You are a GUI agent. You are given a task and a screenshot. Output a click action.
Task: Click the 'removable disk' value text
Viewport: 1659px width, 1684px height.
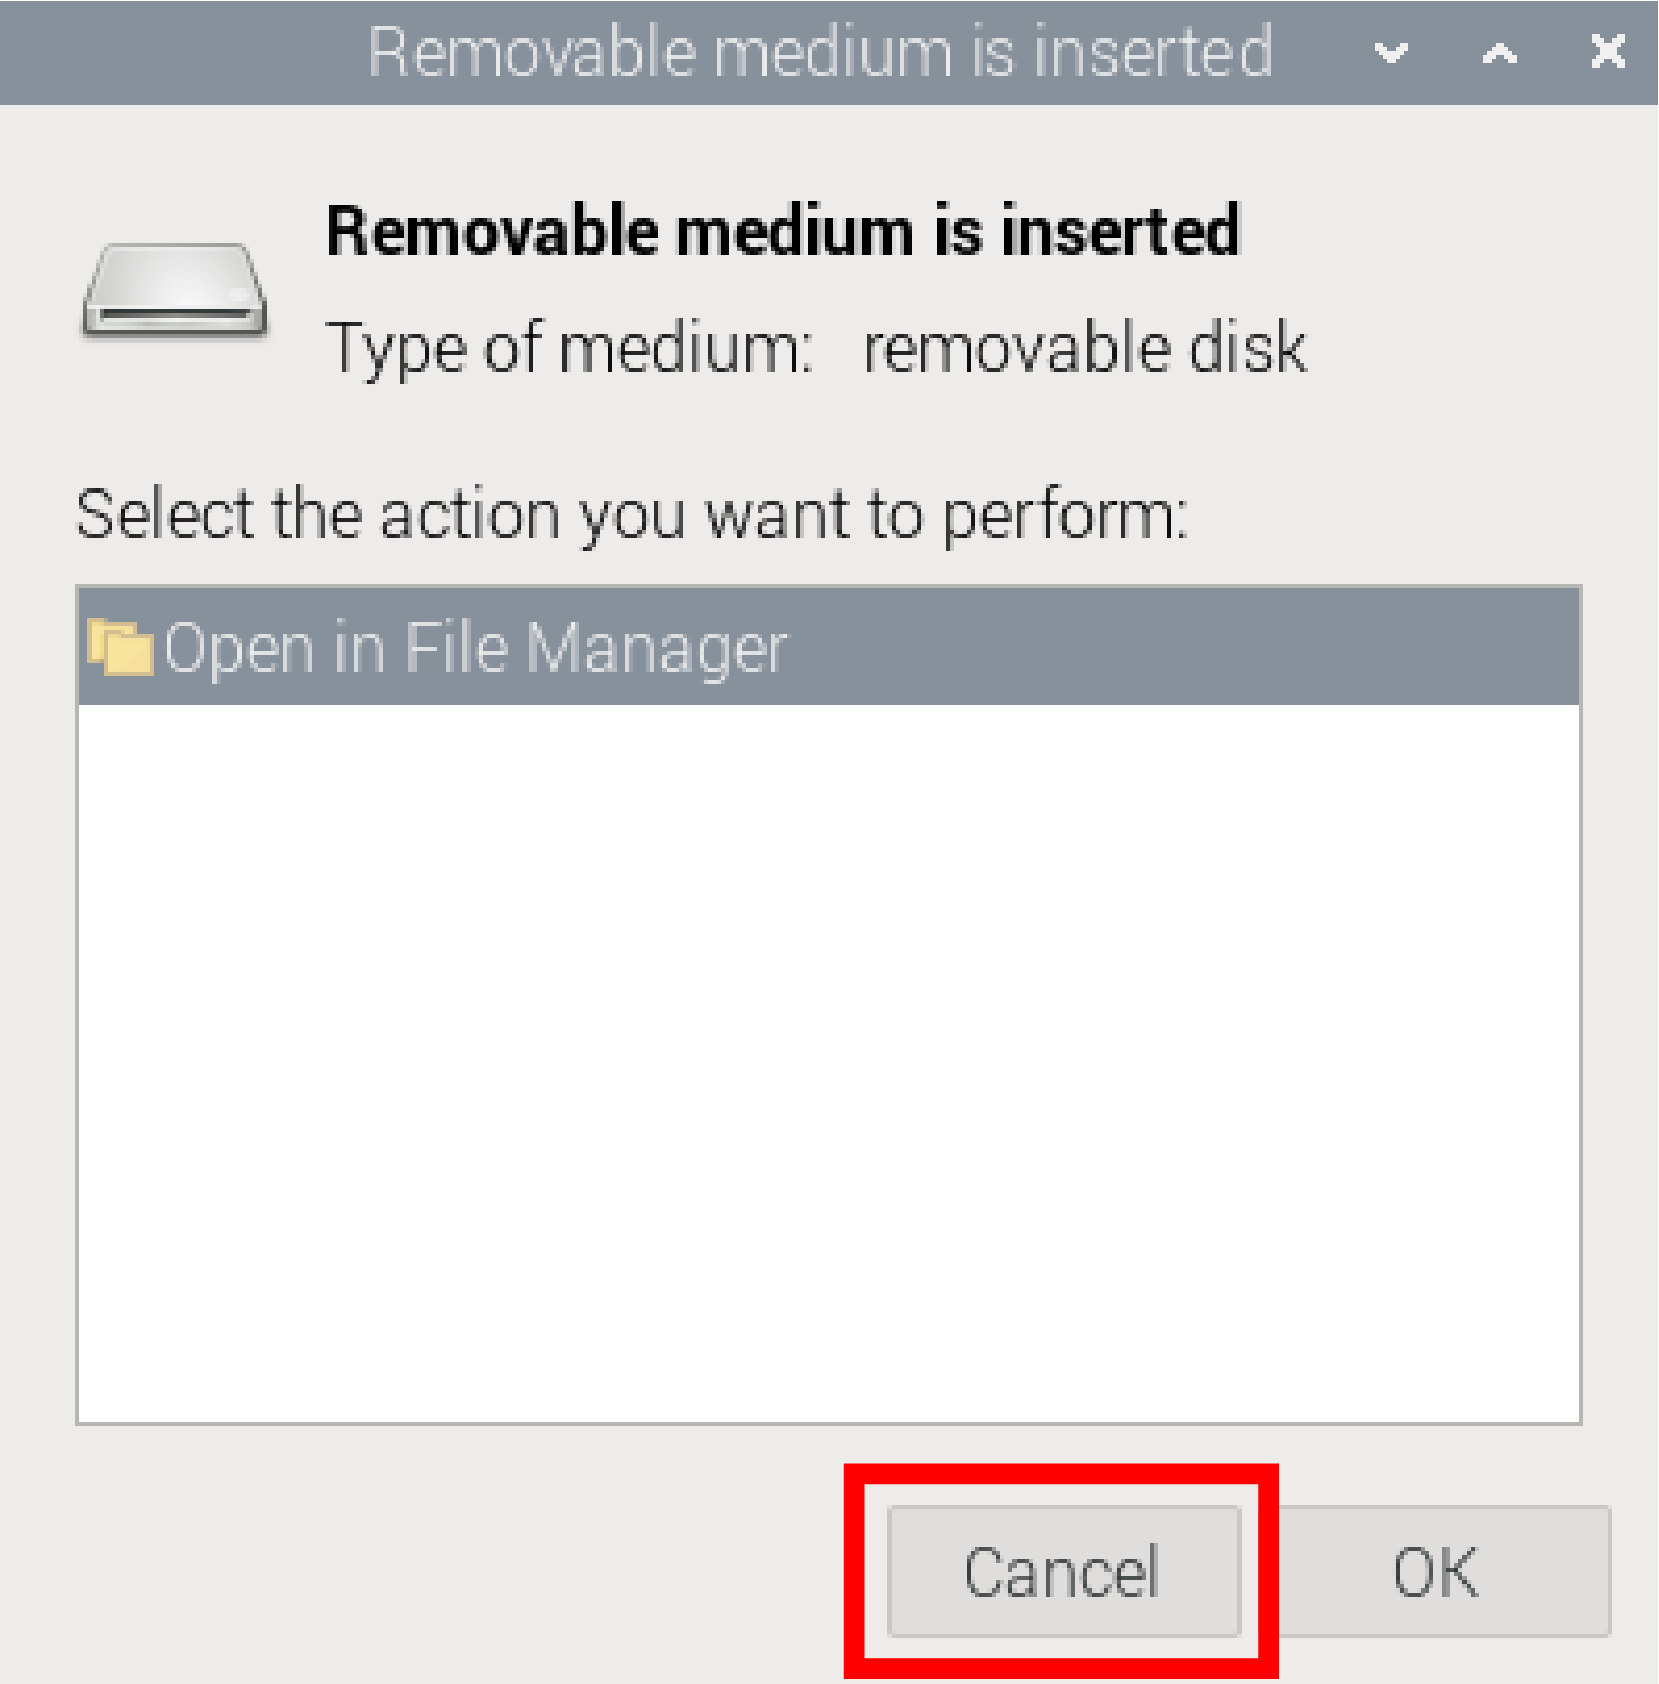pyautogui.click(x=1085, y=349)
